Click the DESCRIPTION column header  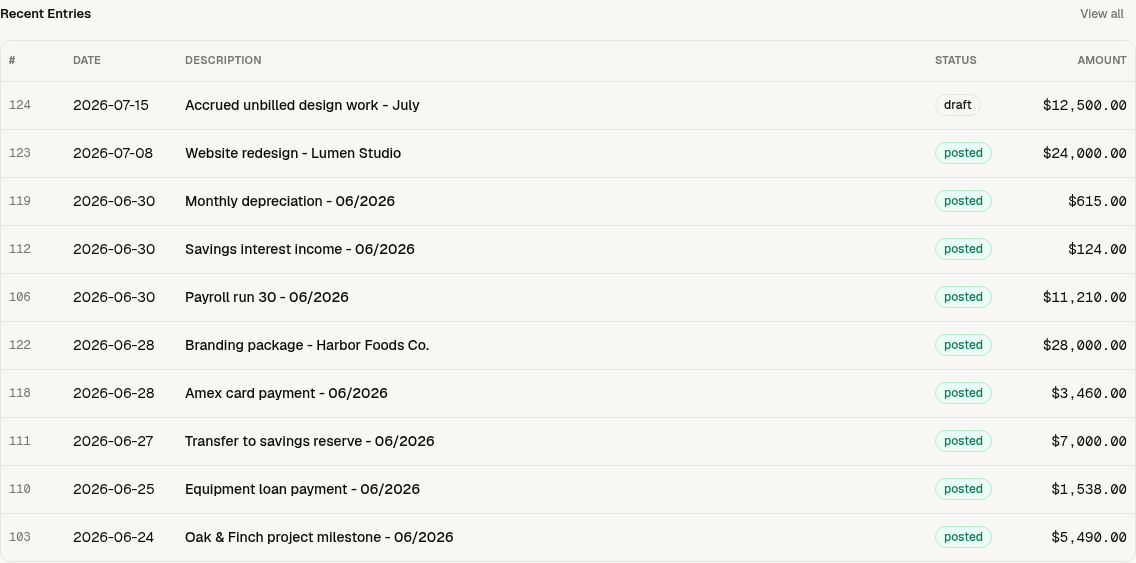[x=223, y=60]
